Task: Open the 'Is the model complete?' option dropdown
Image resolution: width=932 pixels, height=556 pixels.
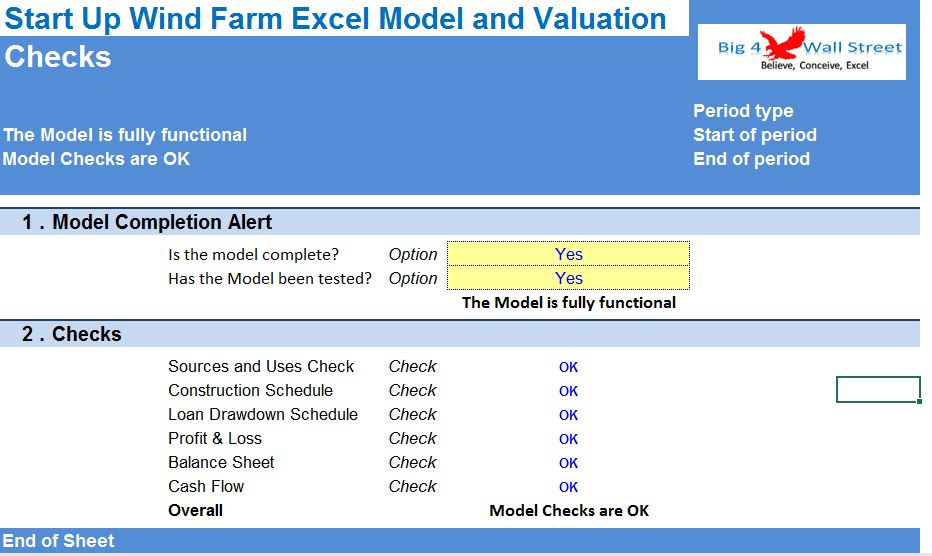Action: (568, 254)
